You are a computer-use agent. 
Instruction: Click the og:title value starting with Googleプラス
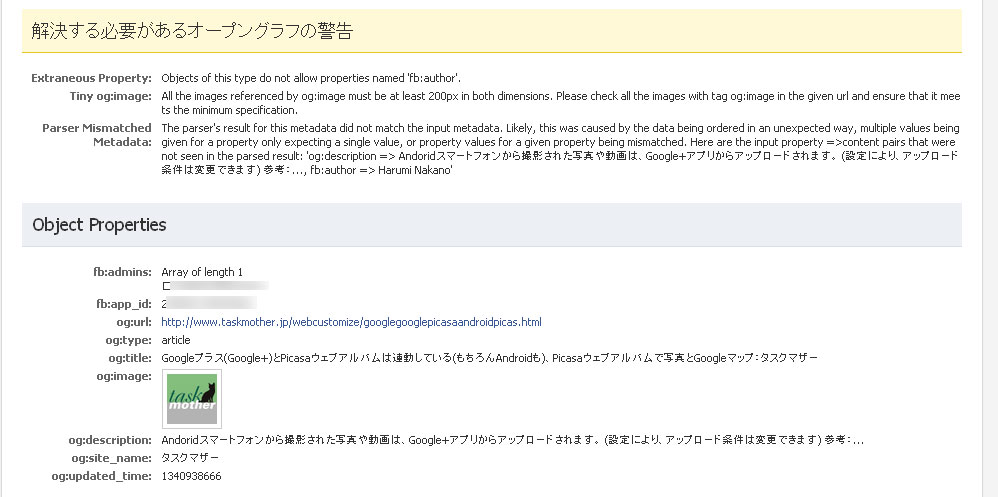tap(489, 358)
